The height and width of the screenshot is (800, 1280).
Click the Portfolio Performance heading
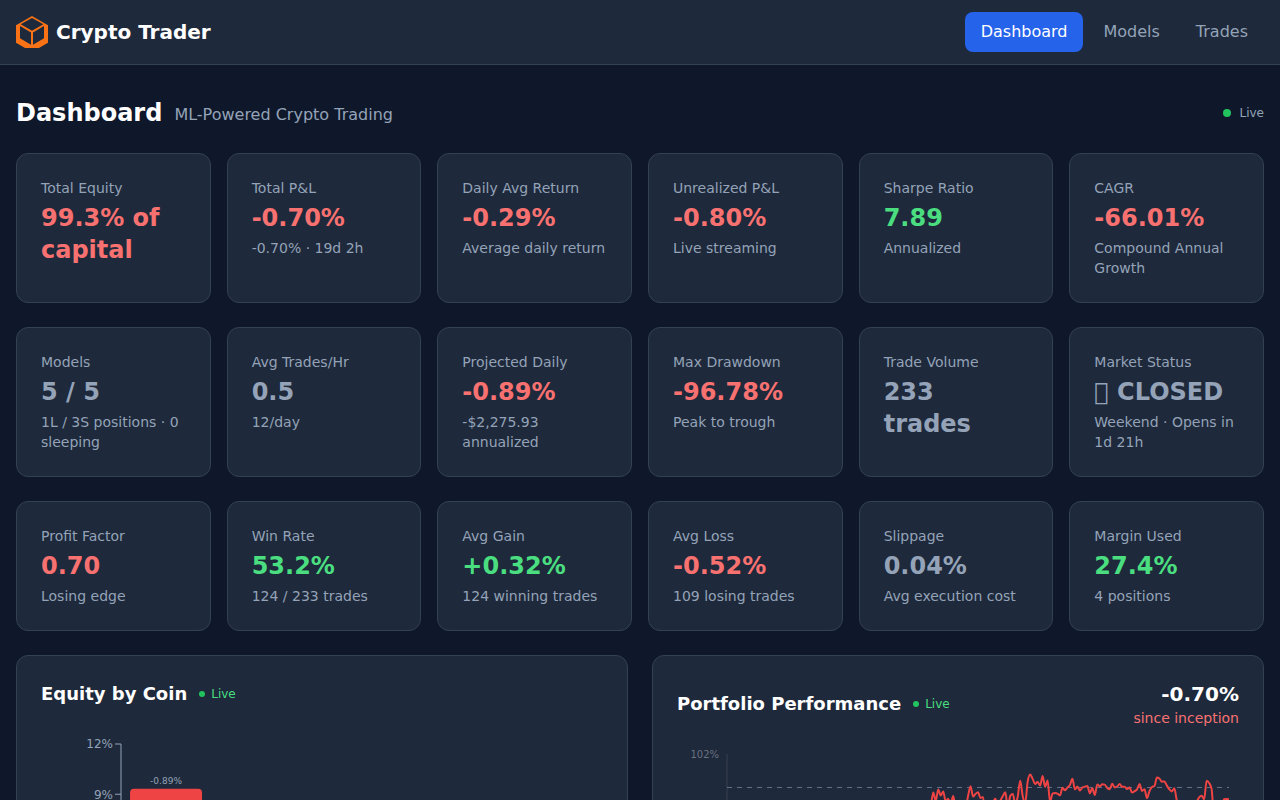[789, 704]
